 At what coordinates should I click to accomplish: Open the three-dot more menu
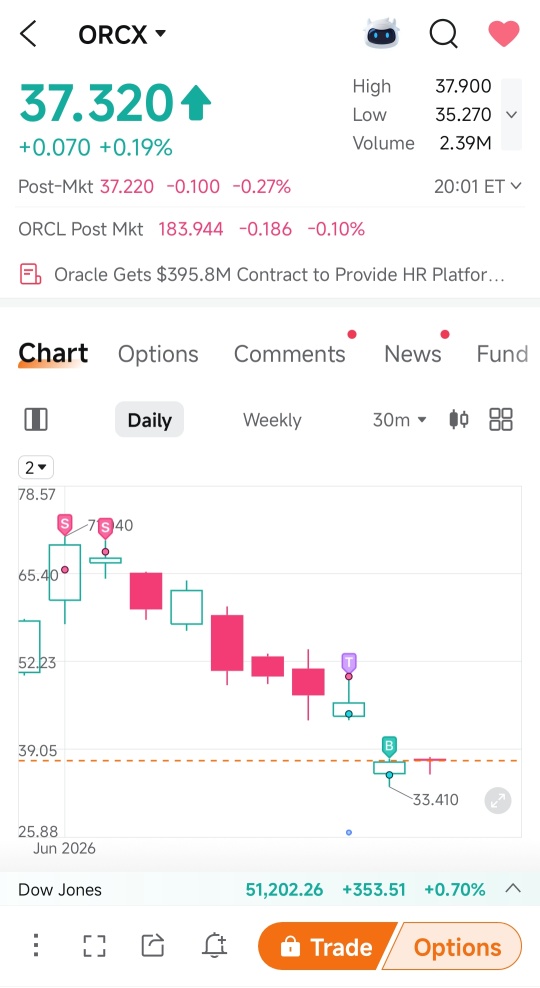point(36,945)
